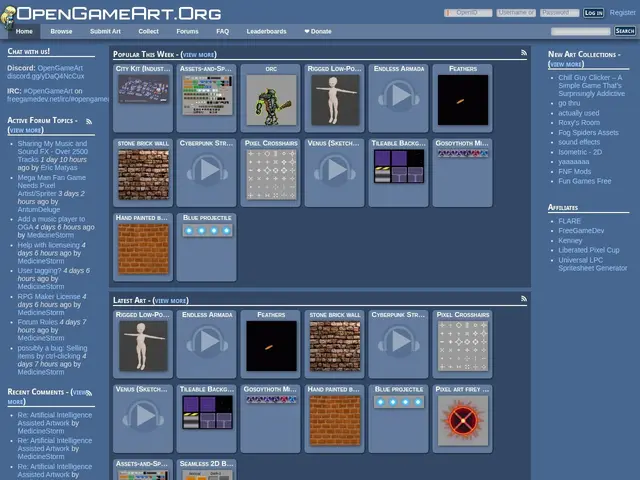Open Gosoythoth Mi... thumbnail in Popular This Week
The height and width of the screenshot is (480, 640).
(x=463, y=153)
